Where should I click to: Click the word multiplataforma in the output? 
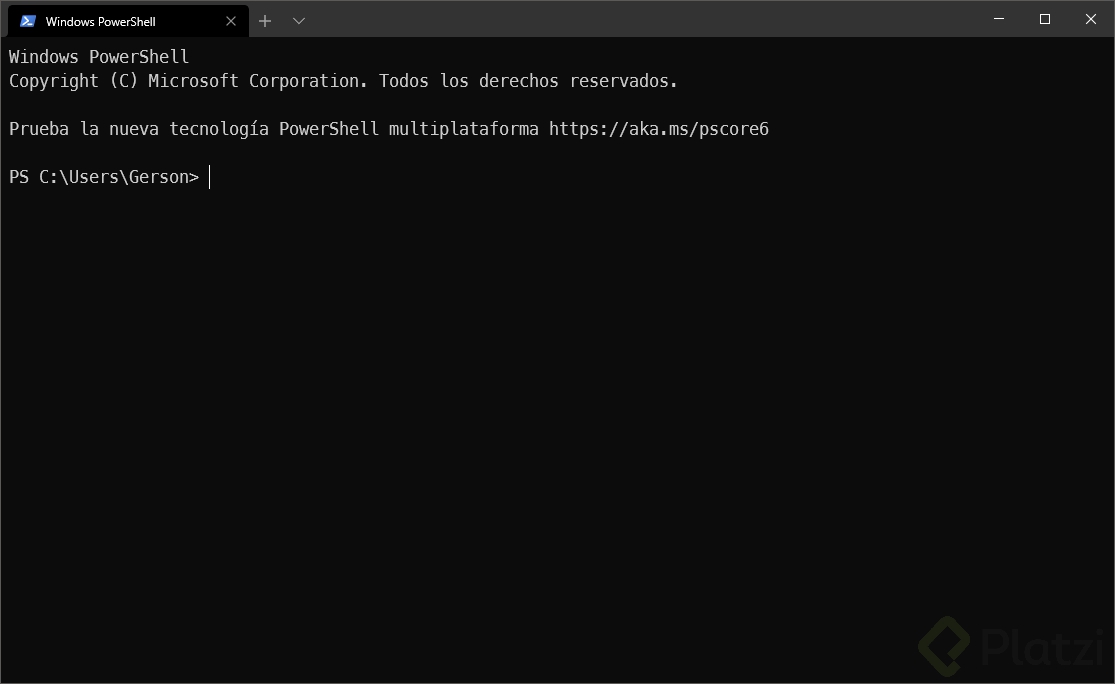coord(464,129)
